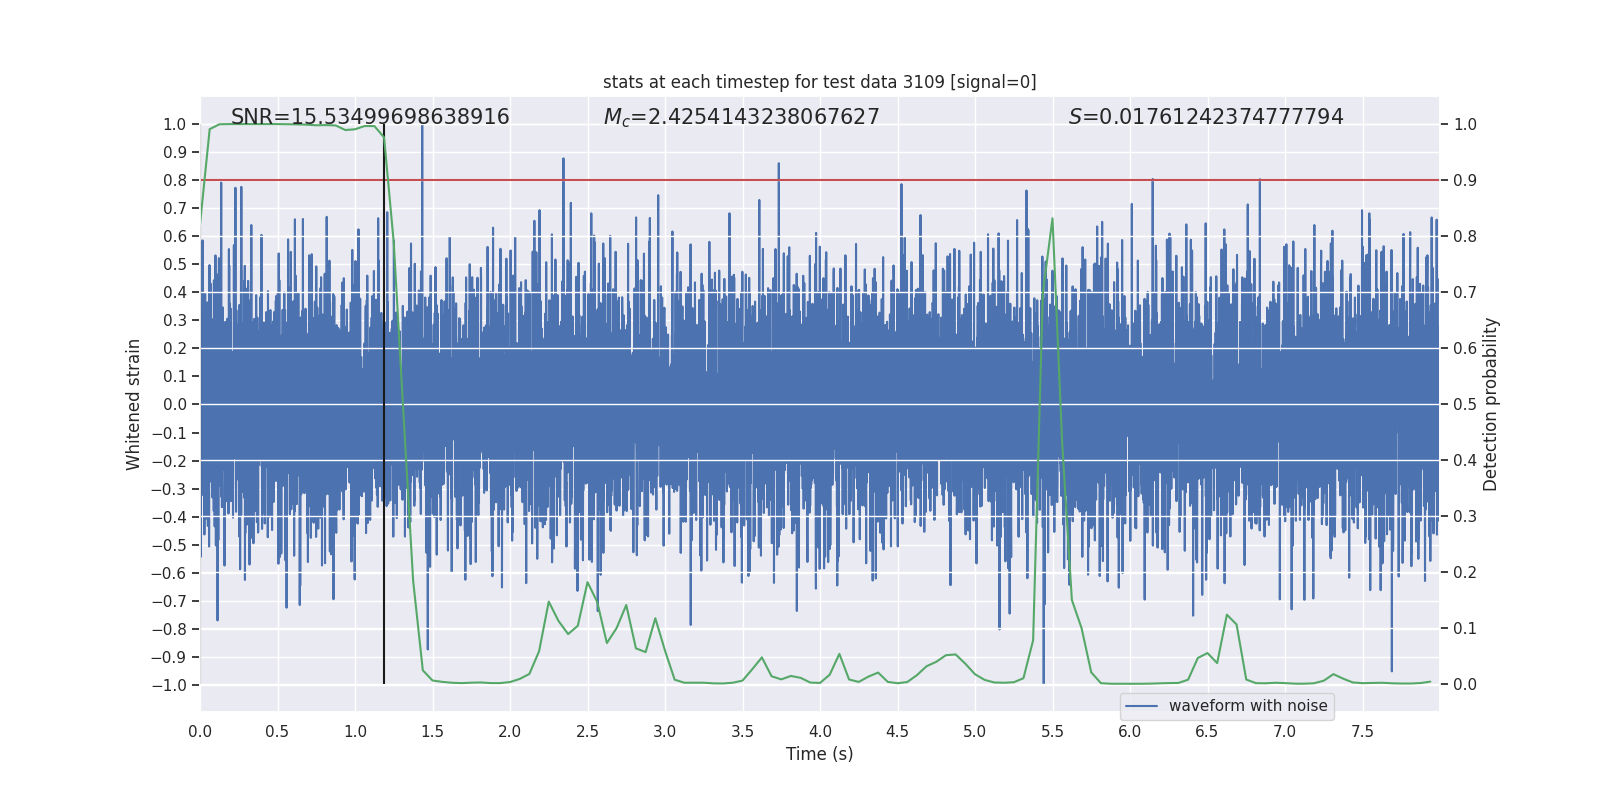Select the −0.2 strain tick label
Screen dimensions: 1600x800
169,461
